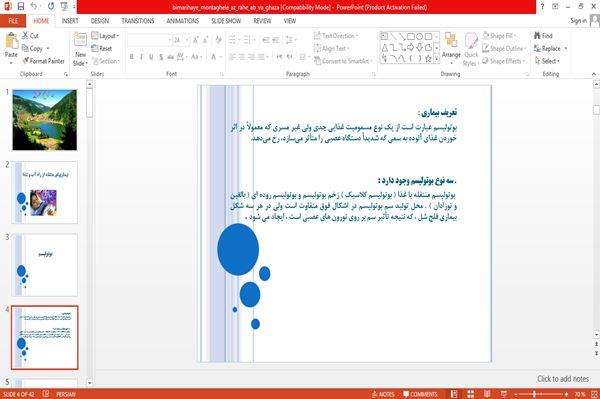
Task: Decrease the font size
Action: 206,40
